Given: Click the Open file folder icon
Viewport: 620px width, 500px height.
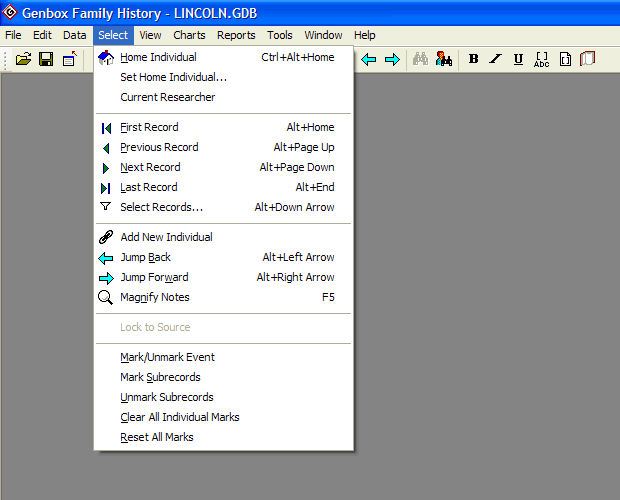Looking at the screenshot, I should [x=23, y=59].
